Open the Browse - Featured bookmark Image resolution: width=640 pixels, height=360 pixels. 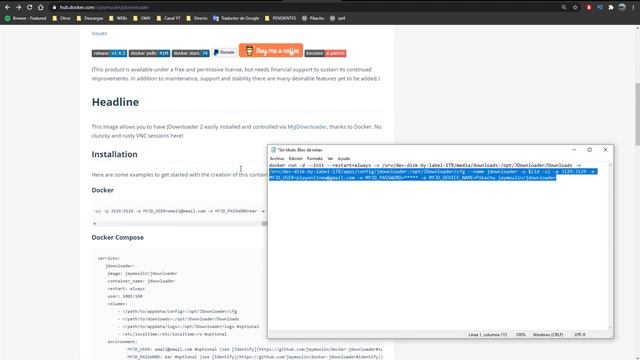(x=25, y=18)
